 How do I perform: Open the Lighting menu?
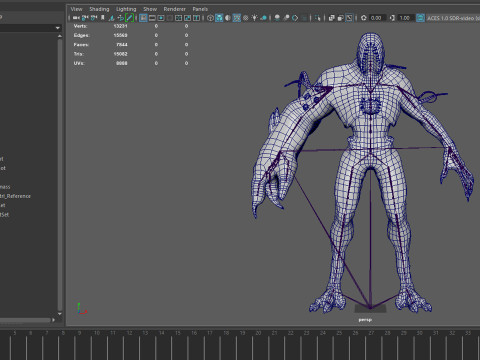pyautogui.click(x=126, y=9)
